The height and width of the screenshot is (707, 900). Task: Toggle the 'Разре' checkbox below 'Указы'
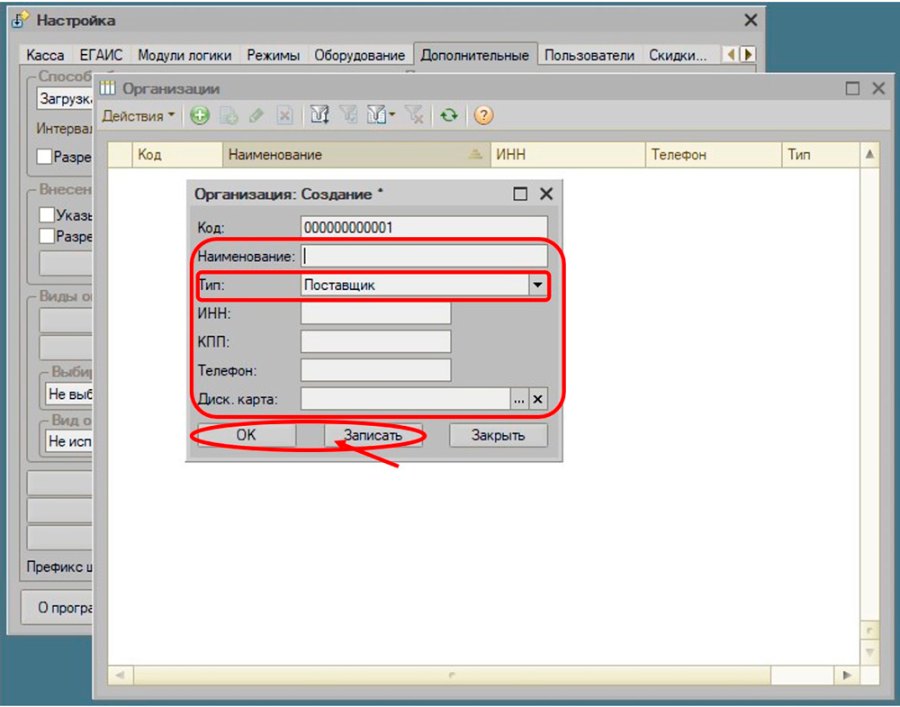[x=47, y=236]
